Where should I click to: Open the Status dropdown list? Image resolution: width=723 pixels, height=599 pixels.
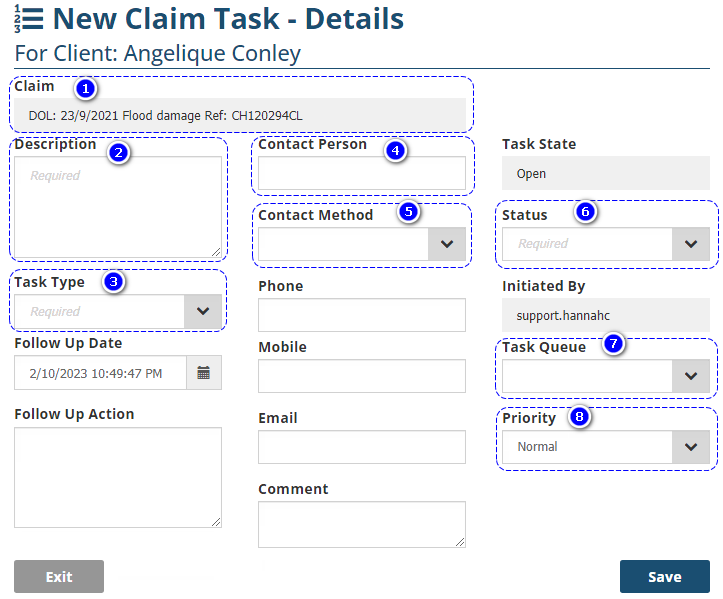tap(690, 244)
